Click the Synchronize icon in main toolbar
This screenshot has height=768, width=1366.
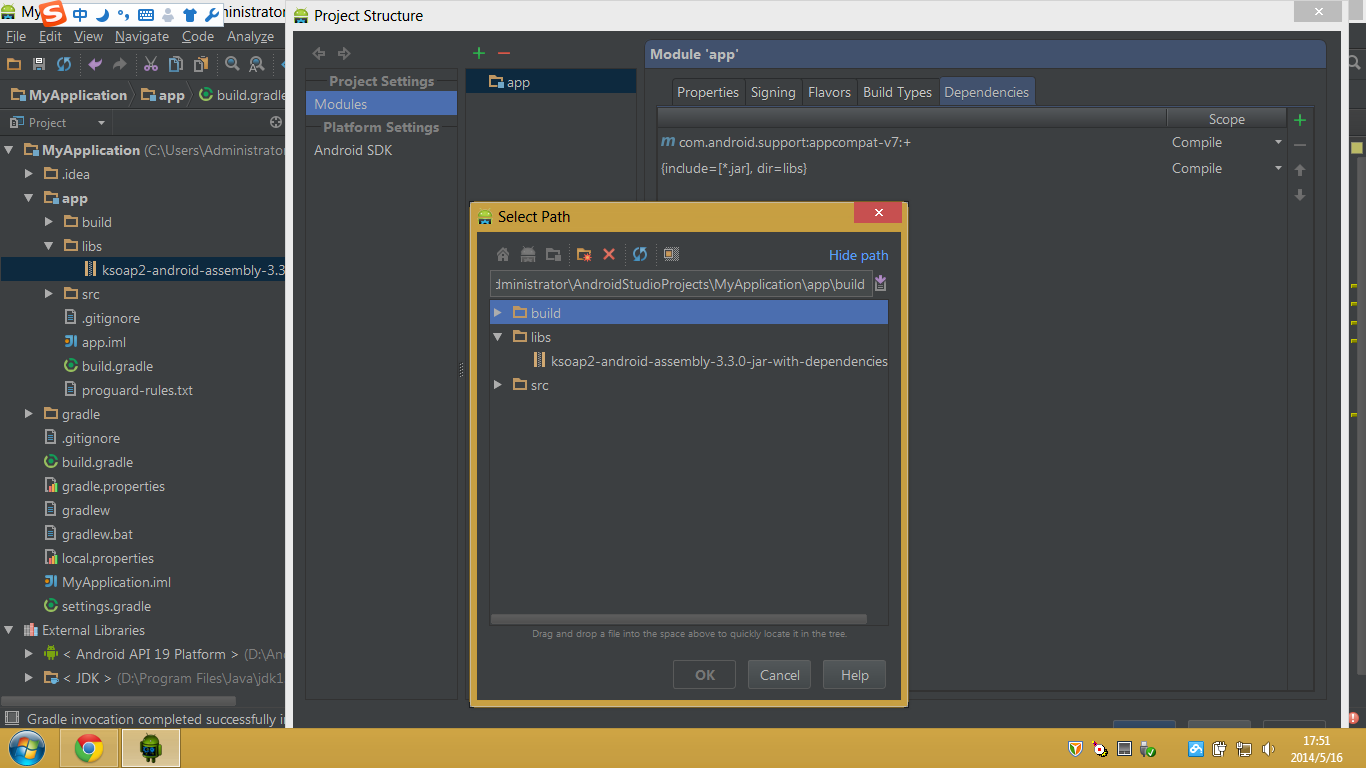pyautogui.click(x=64, y=64)
